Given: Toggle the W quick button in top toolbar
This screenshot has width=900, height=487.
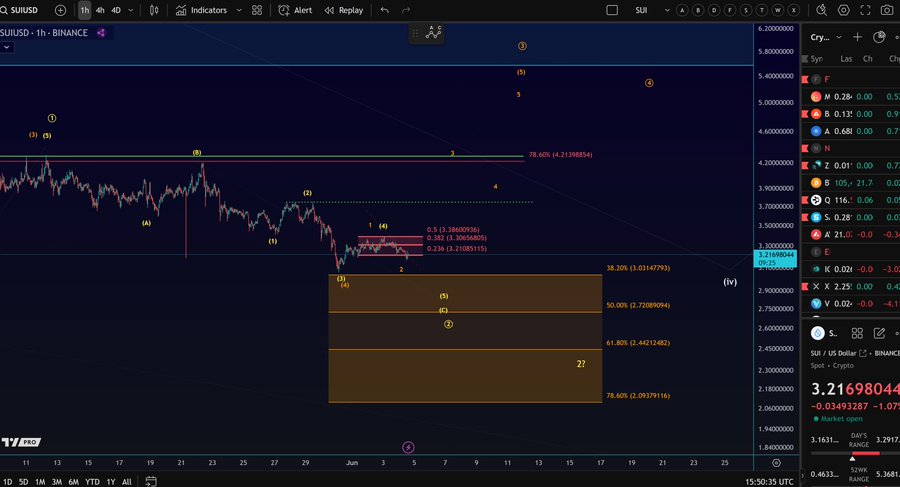Looking at the screenshot, I should (778, 10).
